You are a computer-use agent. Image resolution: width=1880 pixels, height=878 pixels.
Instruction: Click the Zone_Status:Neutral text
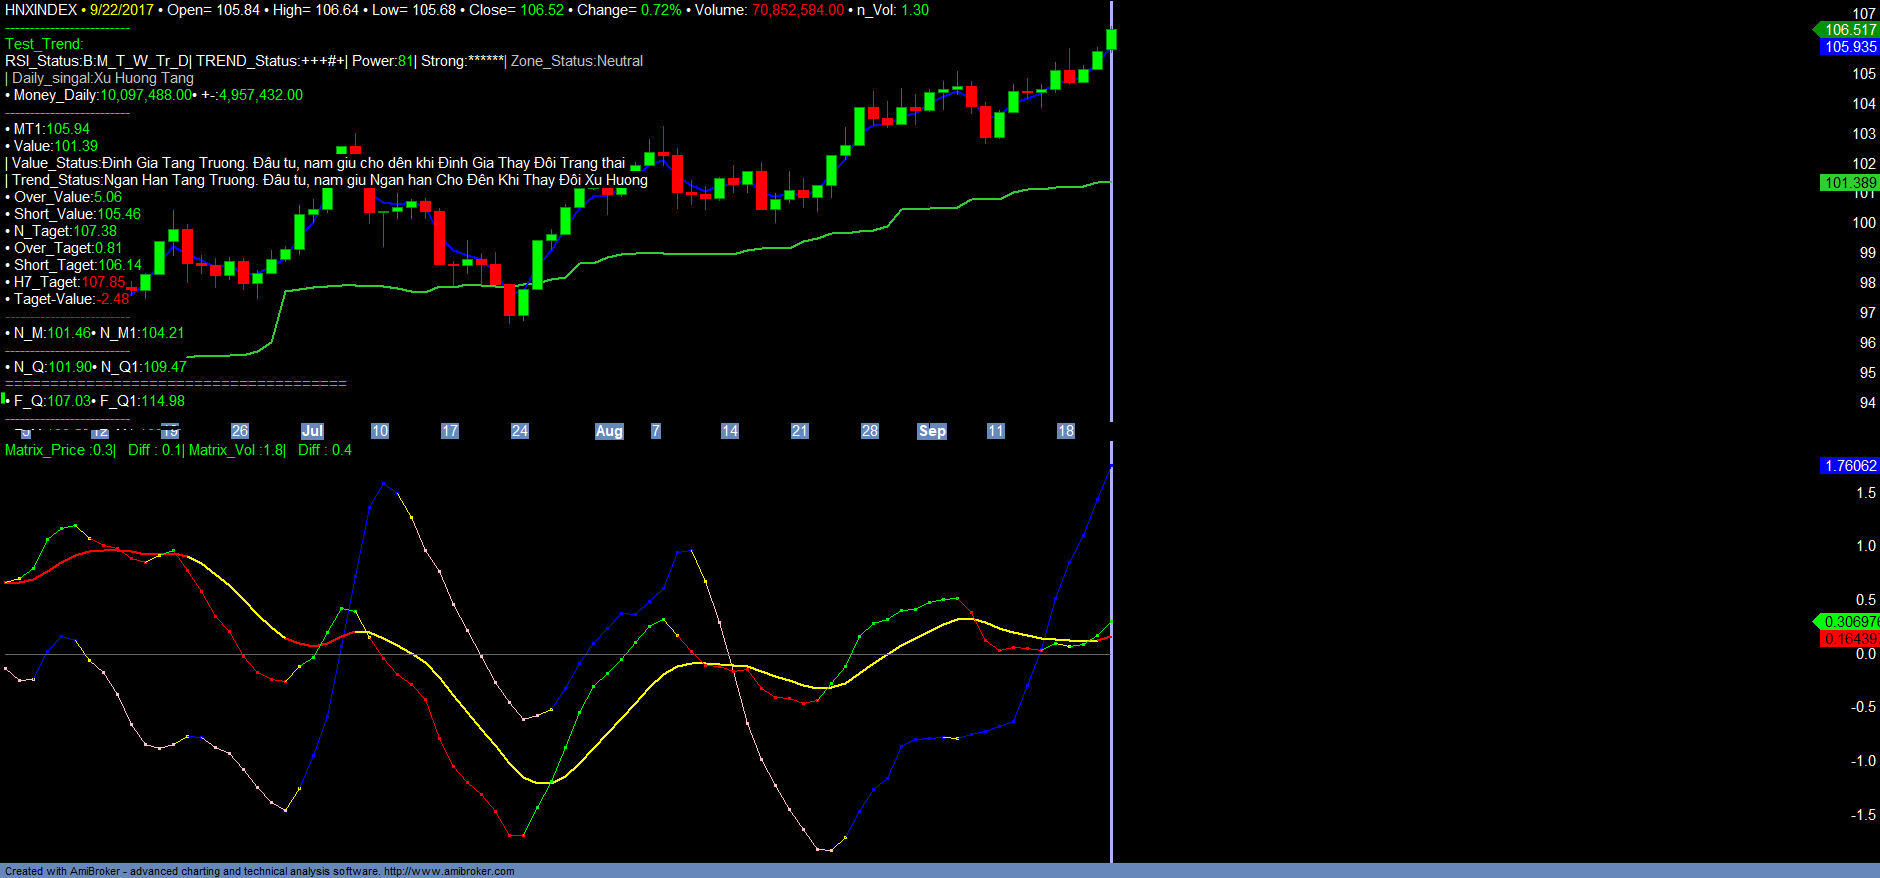coord(577,61)
